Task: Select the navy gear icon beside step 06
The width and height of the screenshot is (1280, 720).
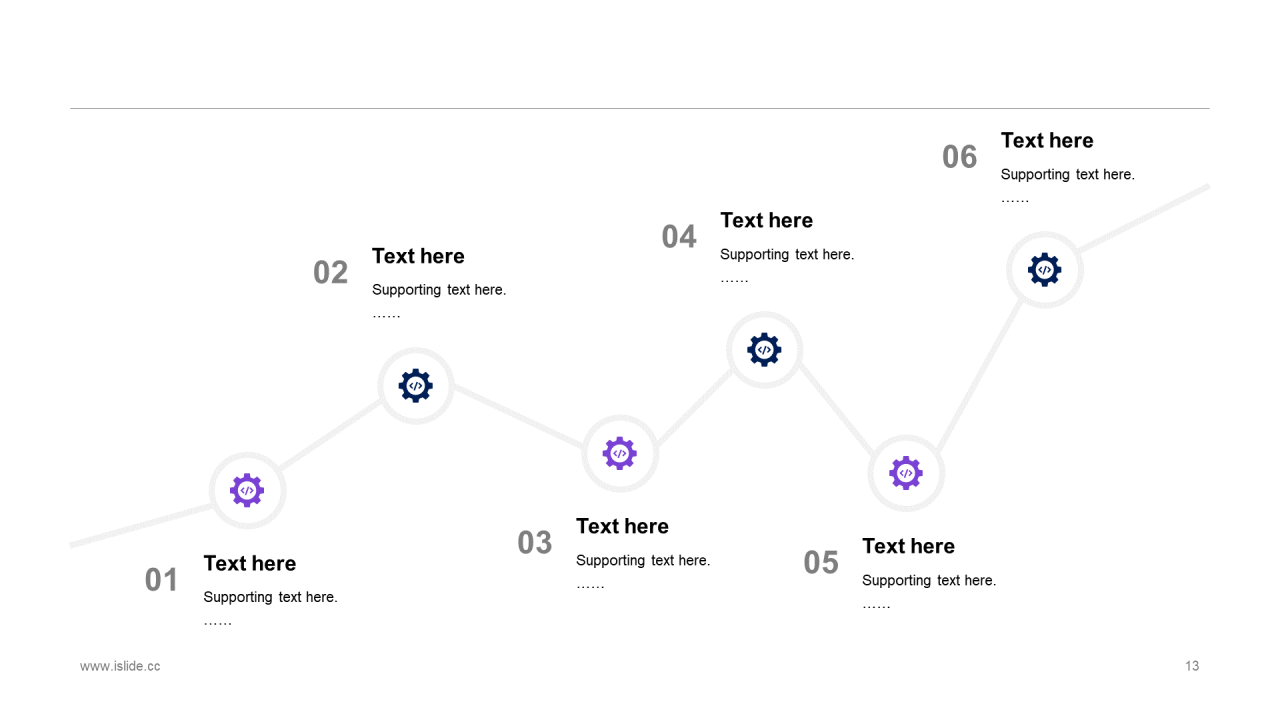Action: [1045, 270]
